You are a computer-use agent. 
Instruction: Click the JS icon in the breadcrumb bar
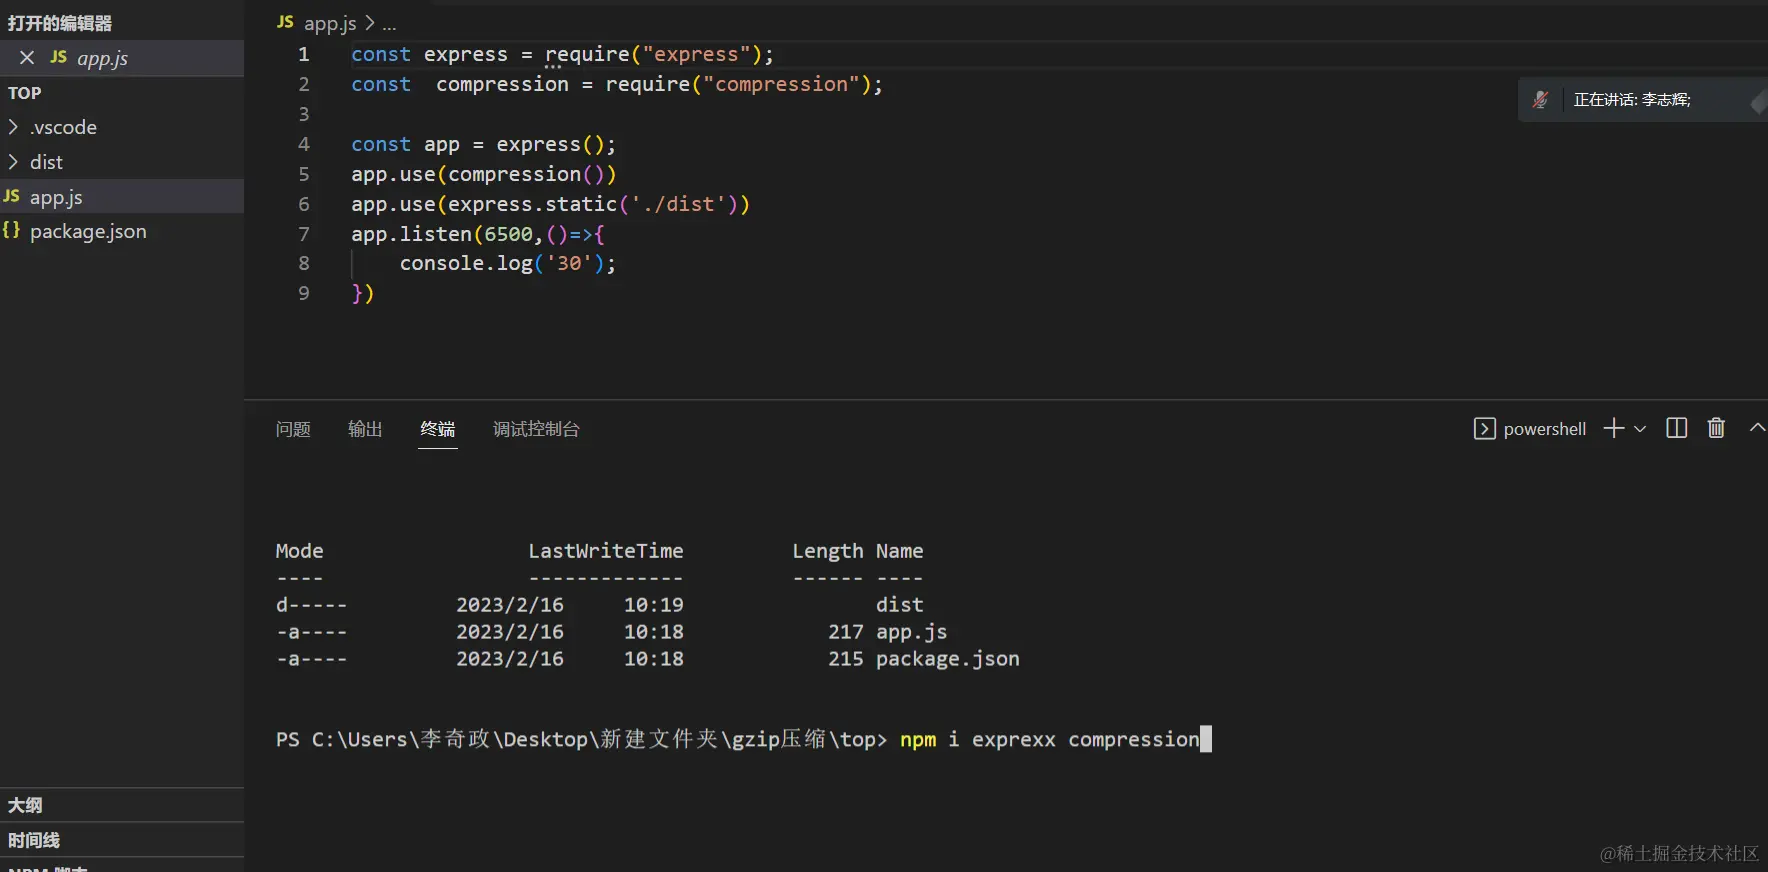285,22
